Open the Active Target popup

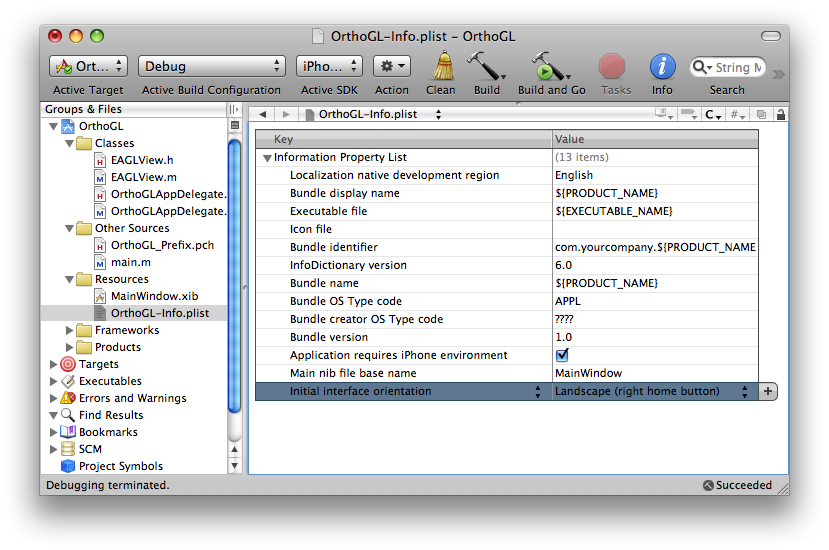88,66
